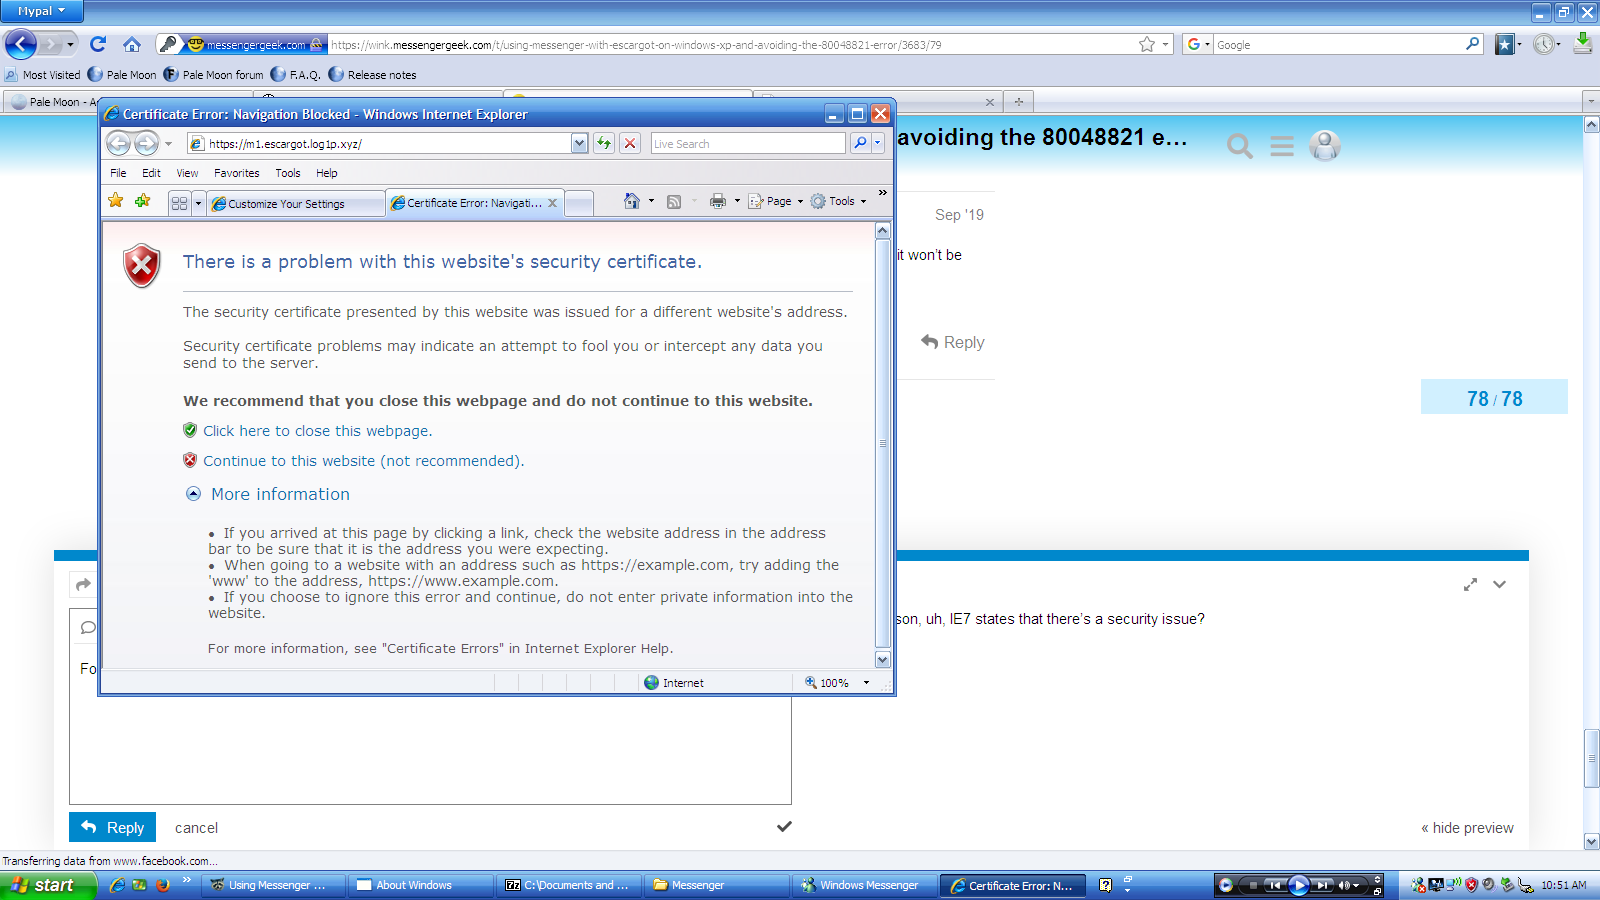Screen dimensions: 1600x900
Task: Open Most Visited bookmarks folder
Action: coord(42,75)
